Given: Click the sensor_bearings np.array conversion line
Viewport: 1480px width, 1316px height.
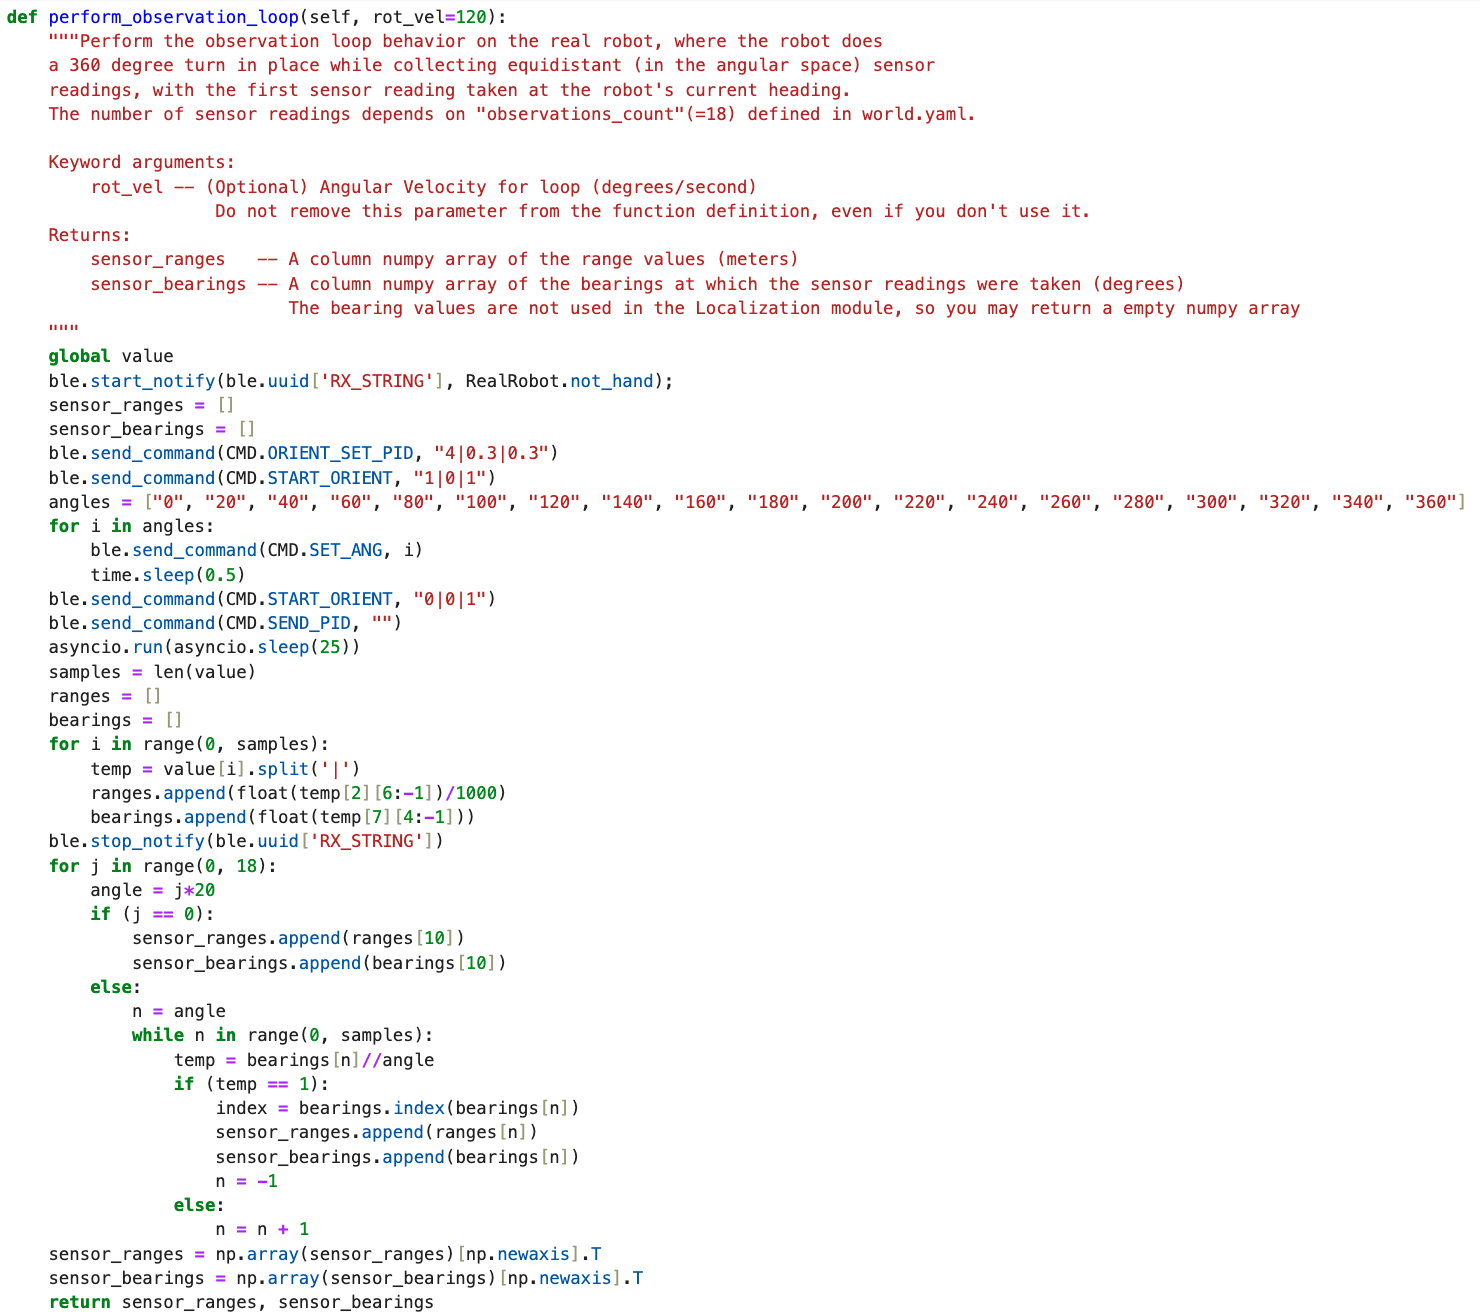Looking at the screenshot, I should tap(346, 1278).
